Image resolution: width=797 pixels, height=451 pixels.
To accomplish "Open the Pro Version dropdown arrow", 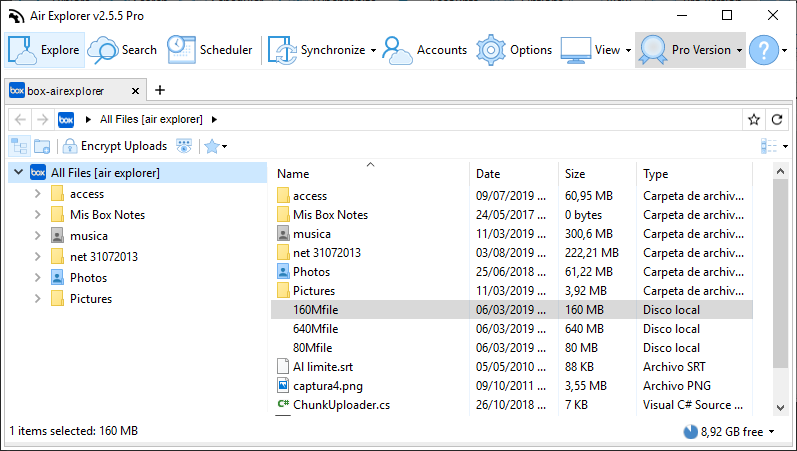I will pyautogui.click(x=739, y=50).
